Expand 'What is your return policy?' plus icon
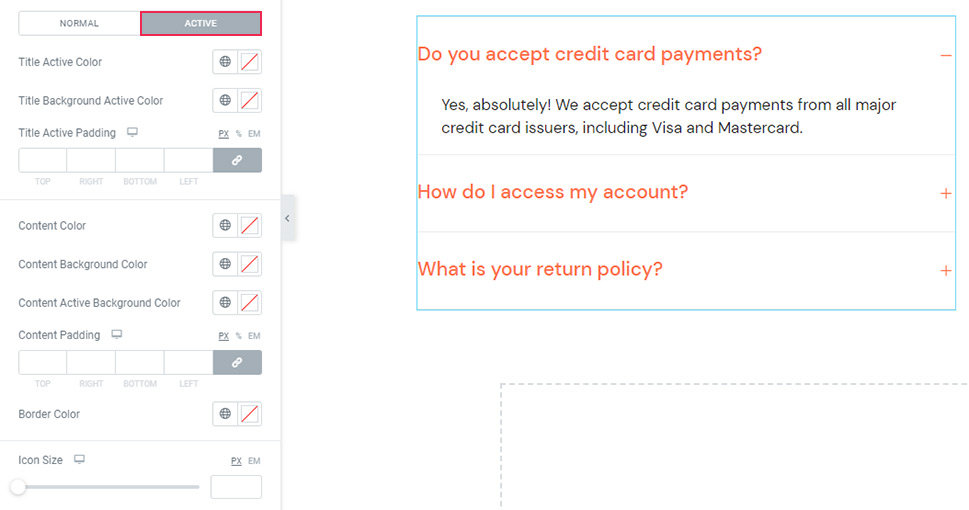969x510 pixels. coord(946,271)
